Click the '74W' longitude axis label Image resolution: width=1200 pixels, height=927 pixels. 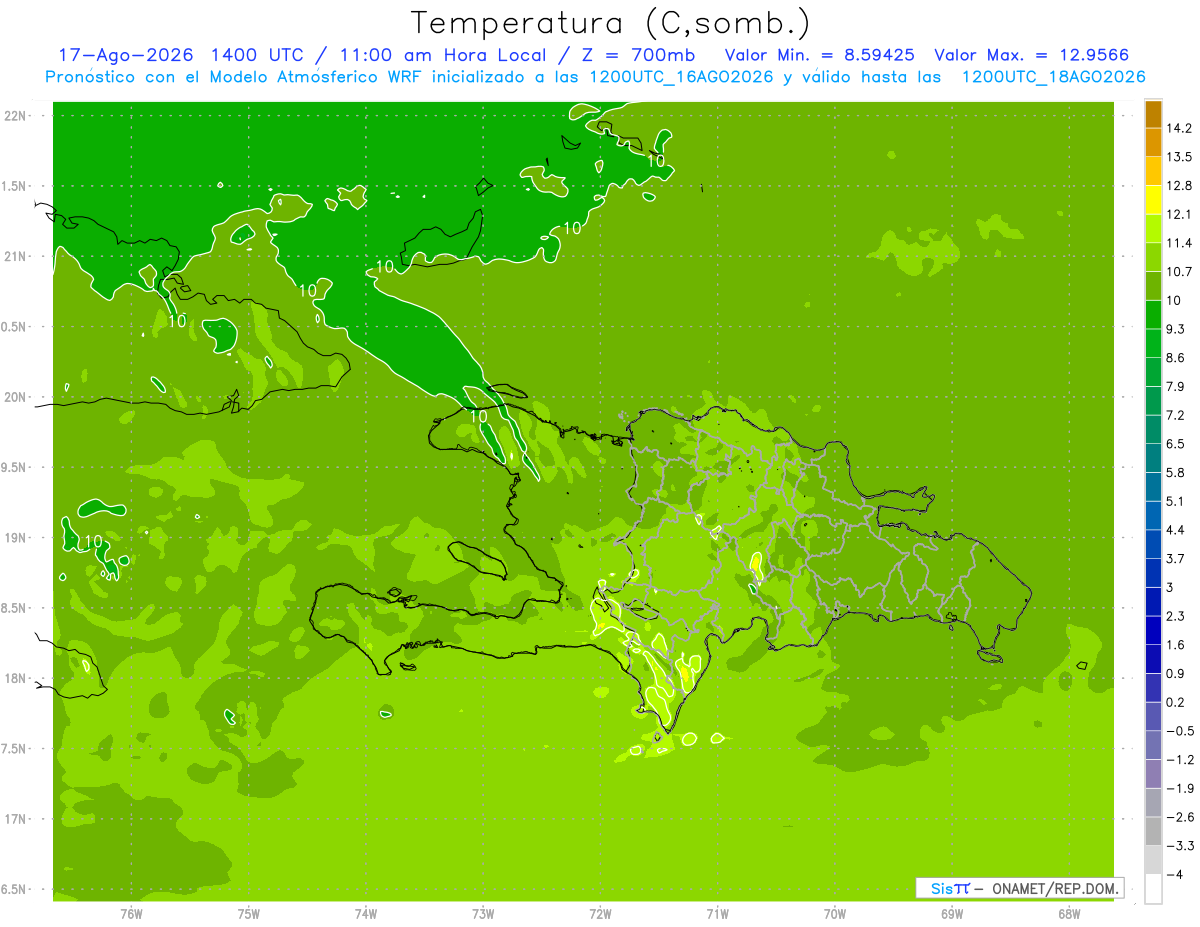[366, 914]
